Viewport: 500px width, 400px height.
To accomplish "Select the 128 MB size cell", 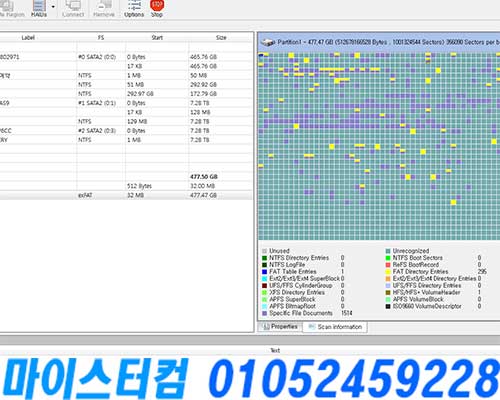I will (200, 112).
